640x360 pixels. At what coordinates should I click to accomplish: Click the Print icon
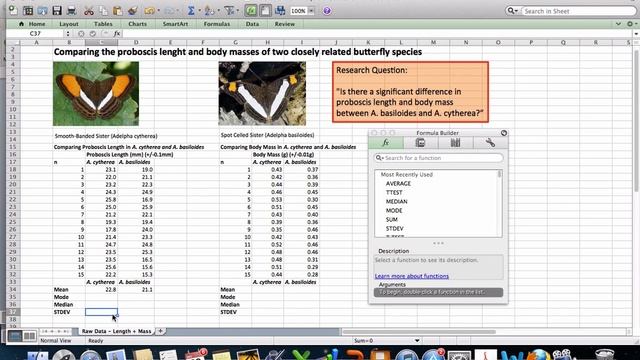click(71, 11)
